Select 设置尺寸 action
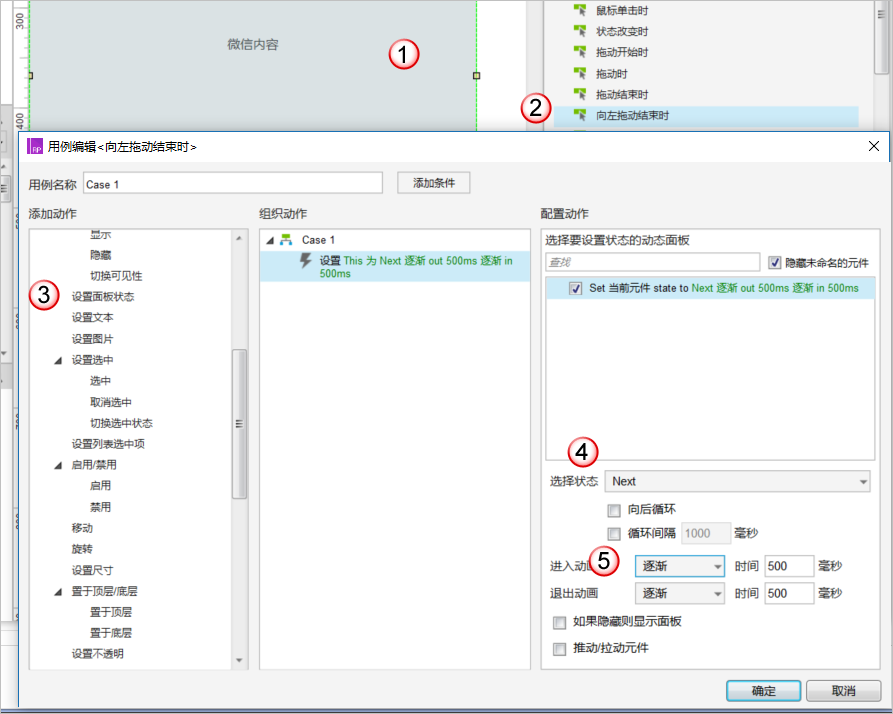 92,570
